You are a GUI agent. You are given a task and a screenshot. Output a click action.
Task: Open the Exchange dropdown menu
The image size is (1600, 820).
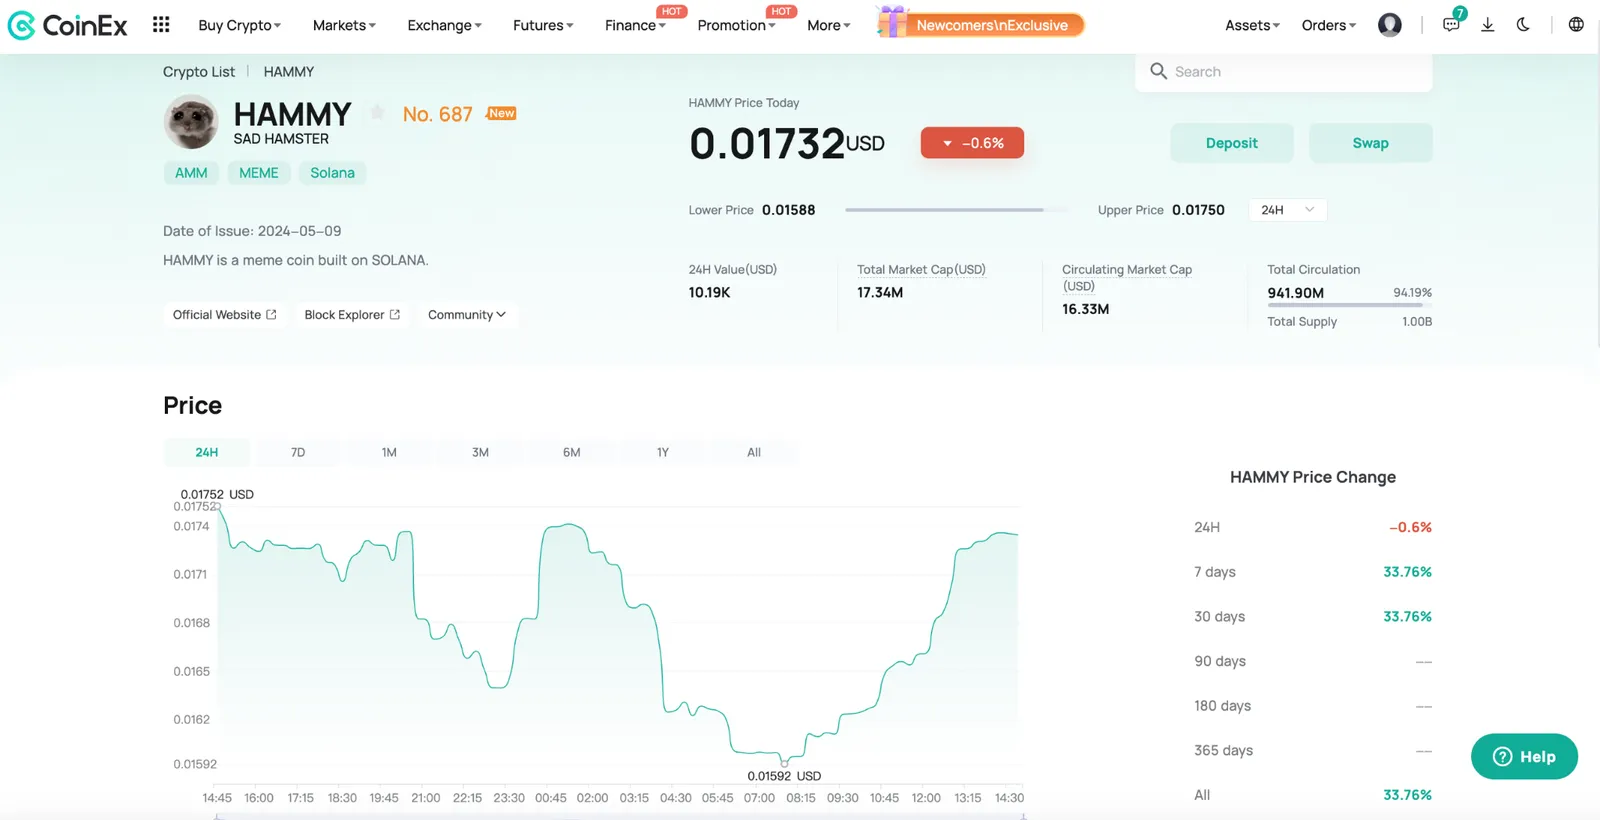[444, 25]
